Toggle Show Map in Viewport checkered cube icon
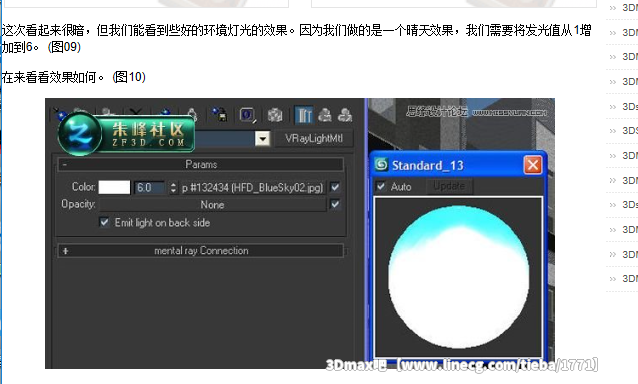The image size is (638, 384). click(275, 115)
